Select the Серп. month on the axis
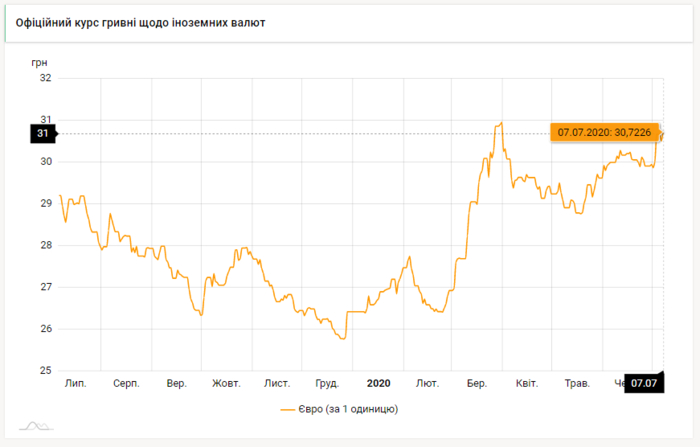The height and width of the screenshot is (447, 700). coord(126,383)
